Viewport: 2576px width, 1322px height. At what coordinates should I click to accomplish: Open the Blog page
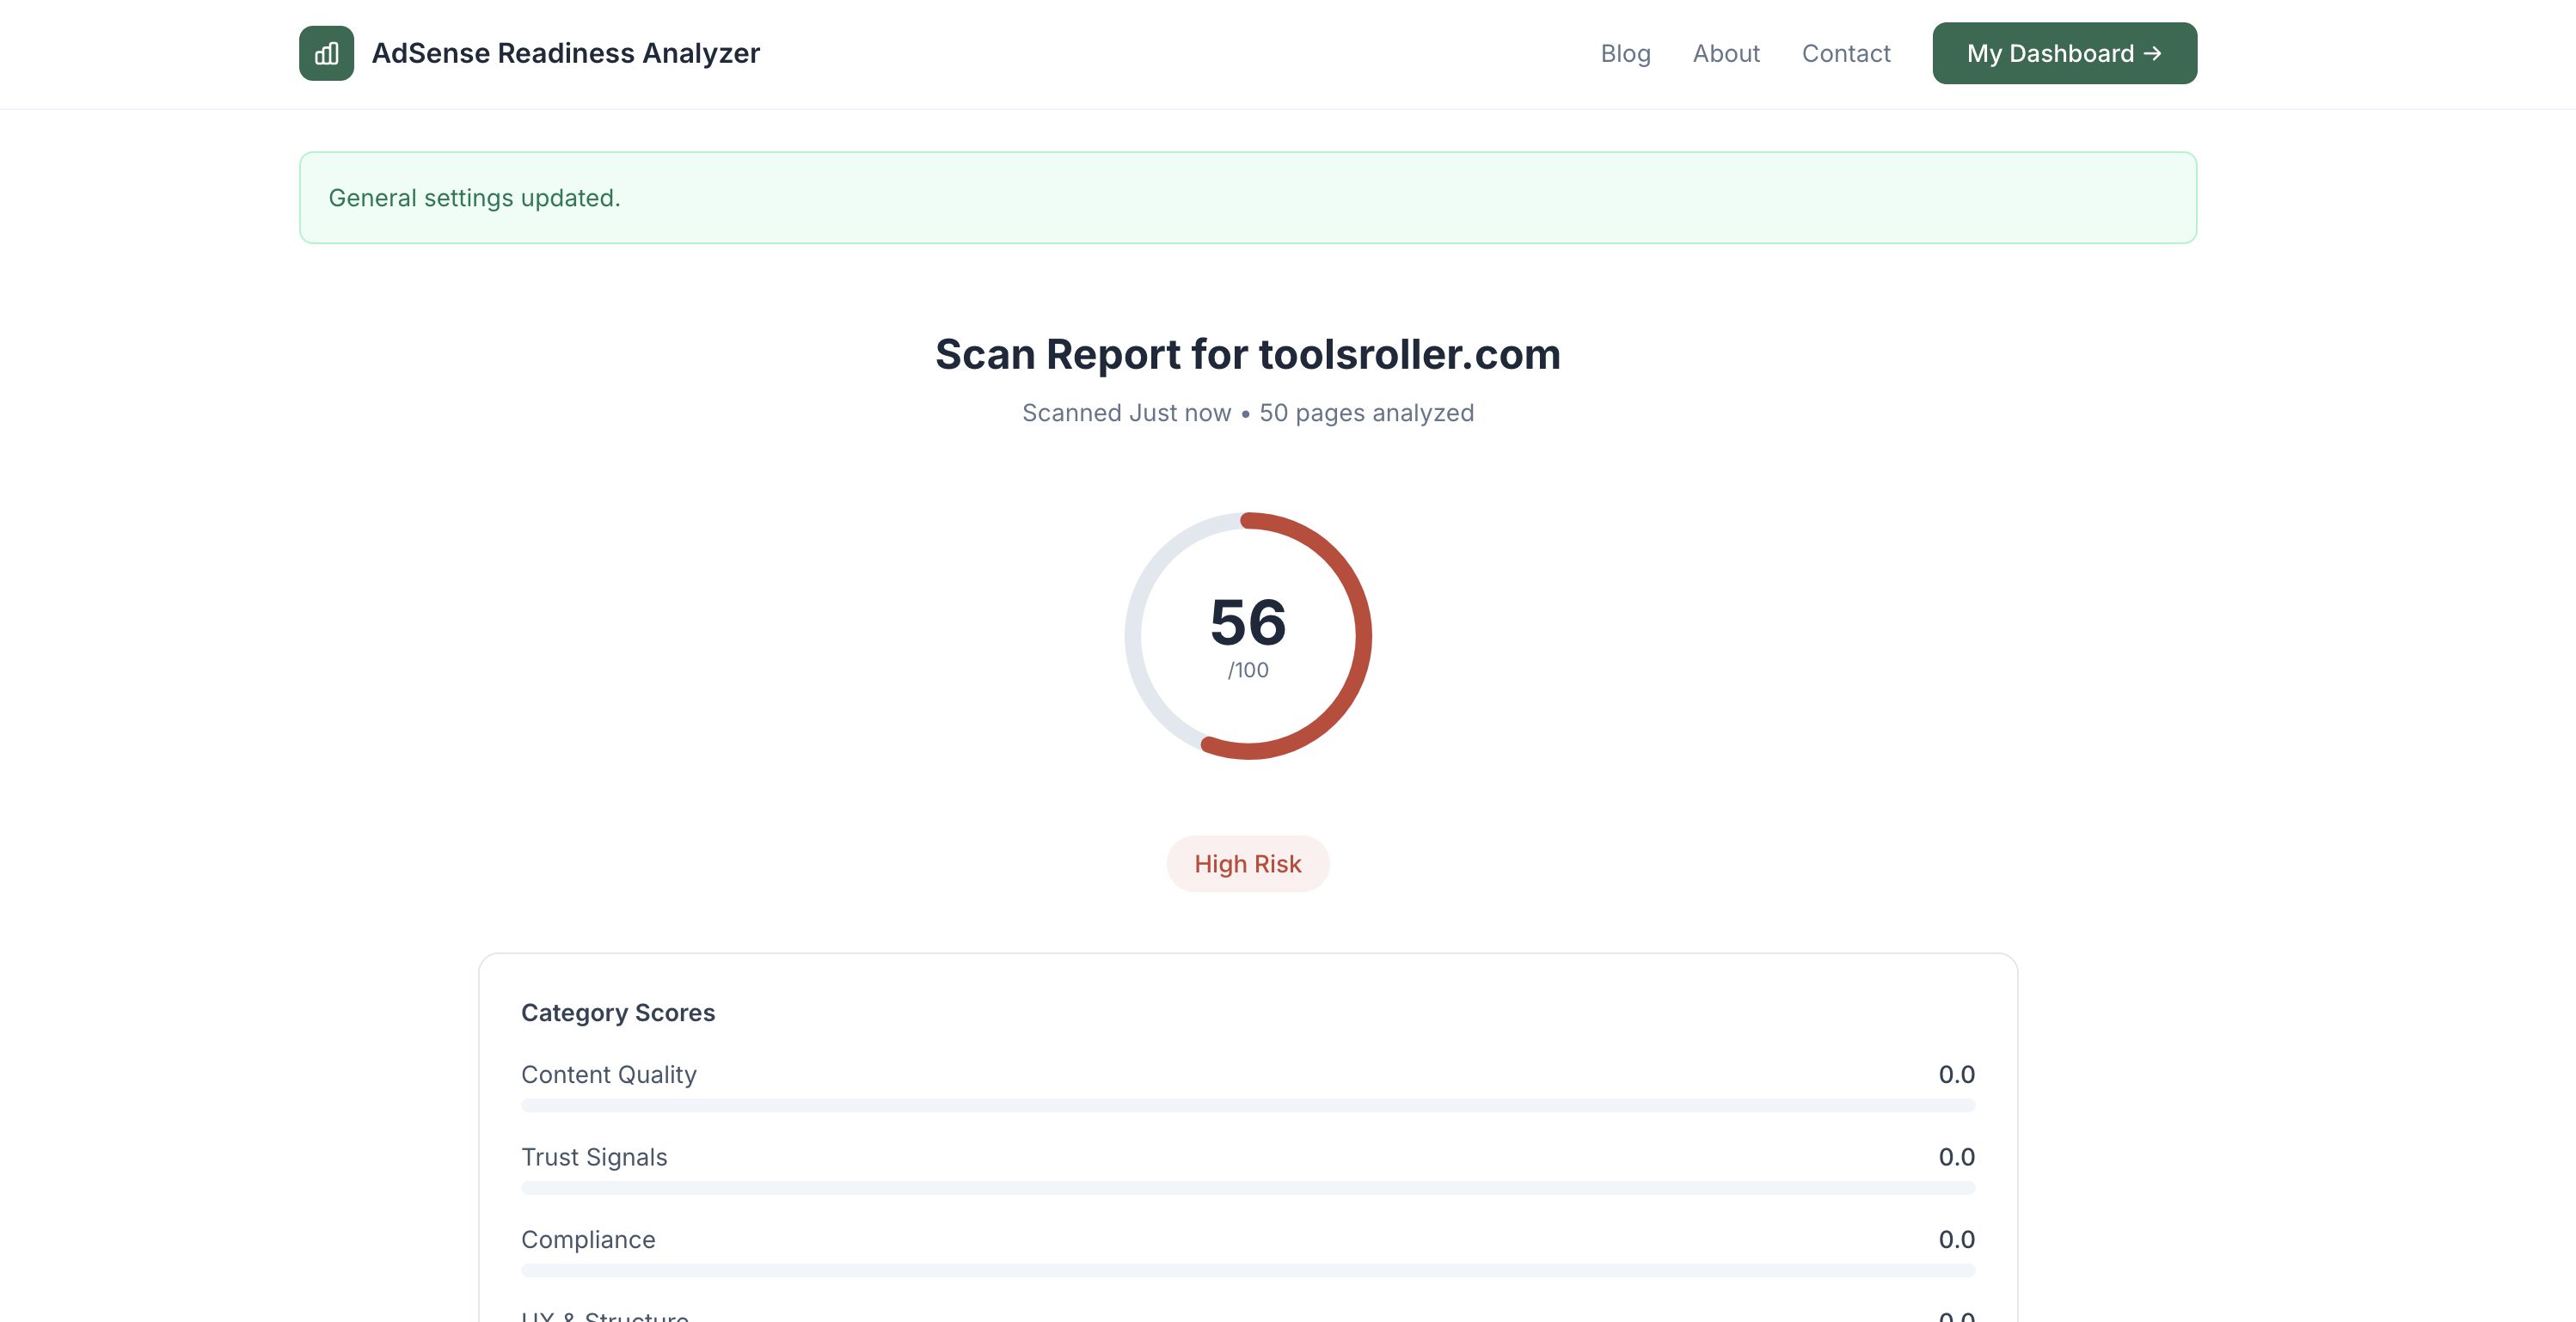pyautogui.click(x=1625, y=53)
